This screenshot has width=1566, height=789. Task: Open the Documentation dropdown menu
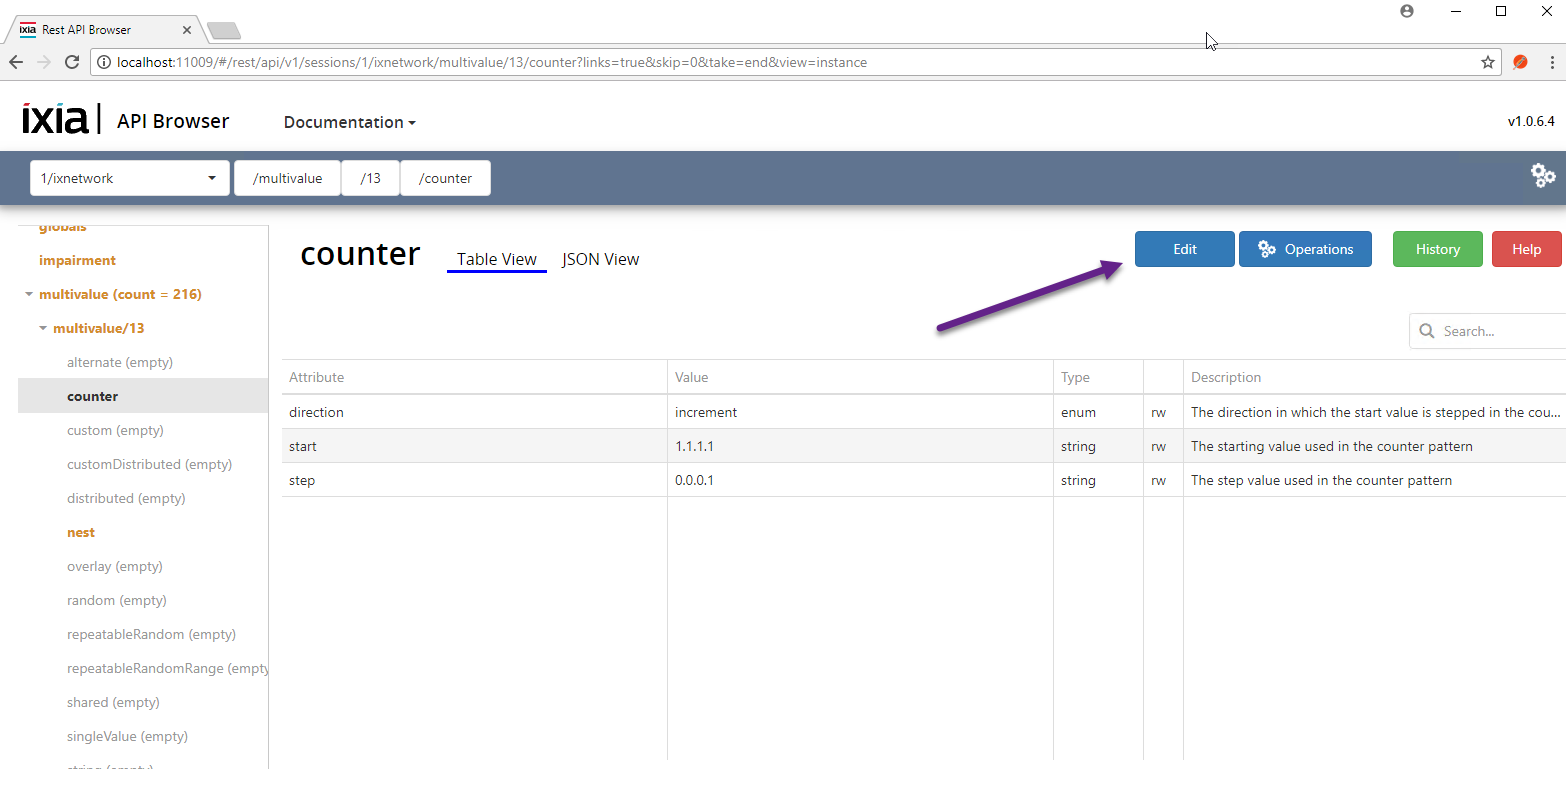349,122
